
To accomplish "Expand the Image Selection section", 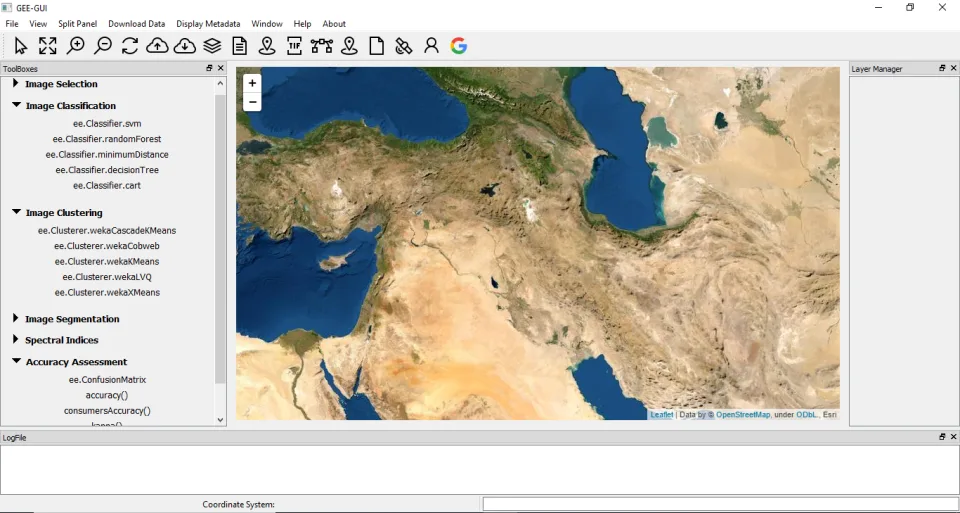I will (16, 84).
